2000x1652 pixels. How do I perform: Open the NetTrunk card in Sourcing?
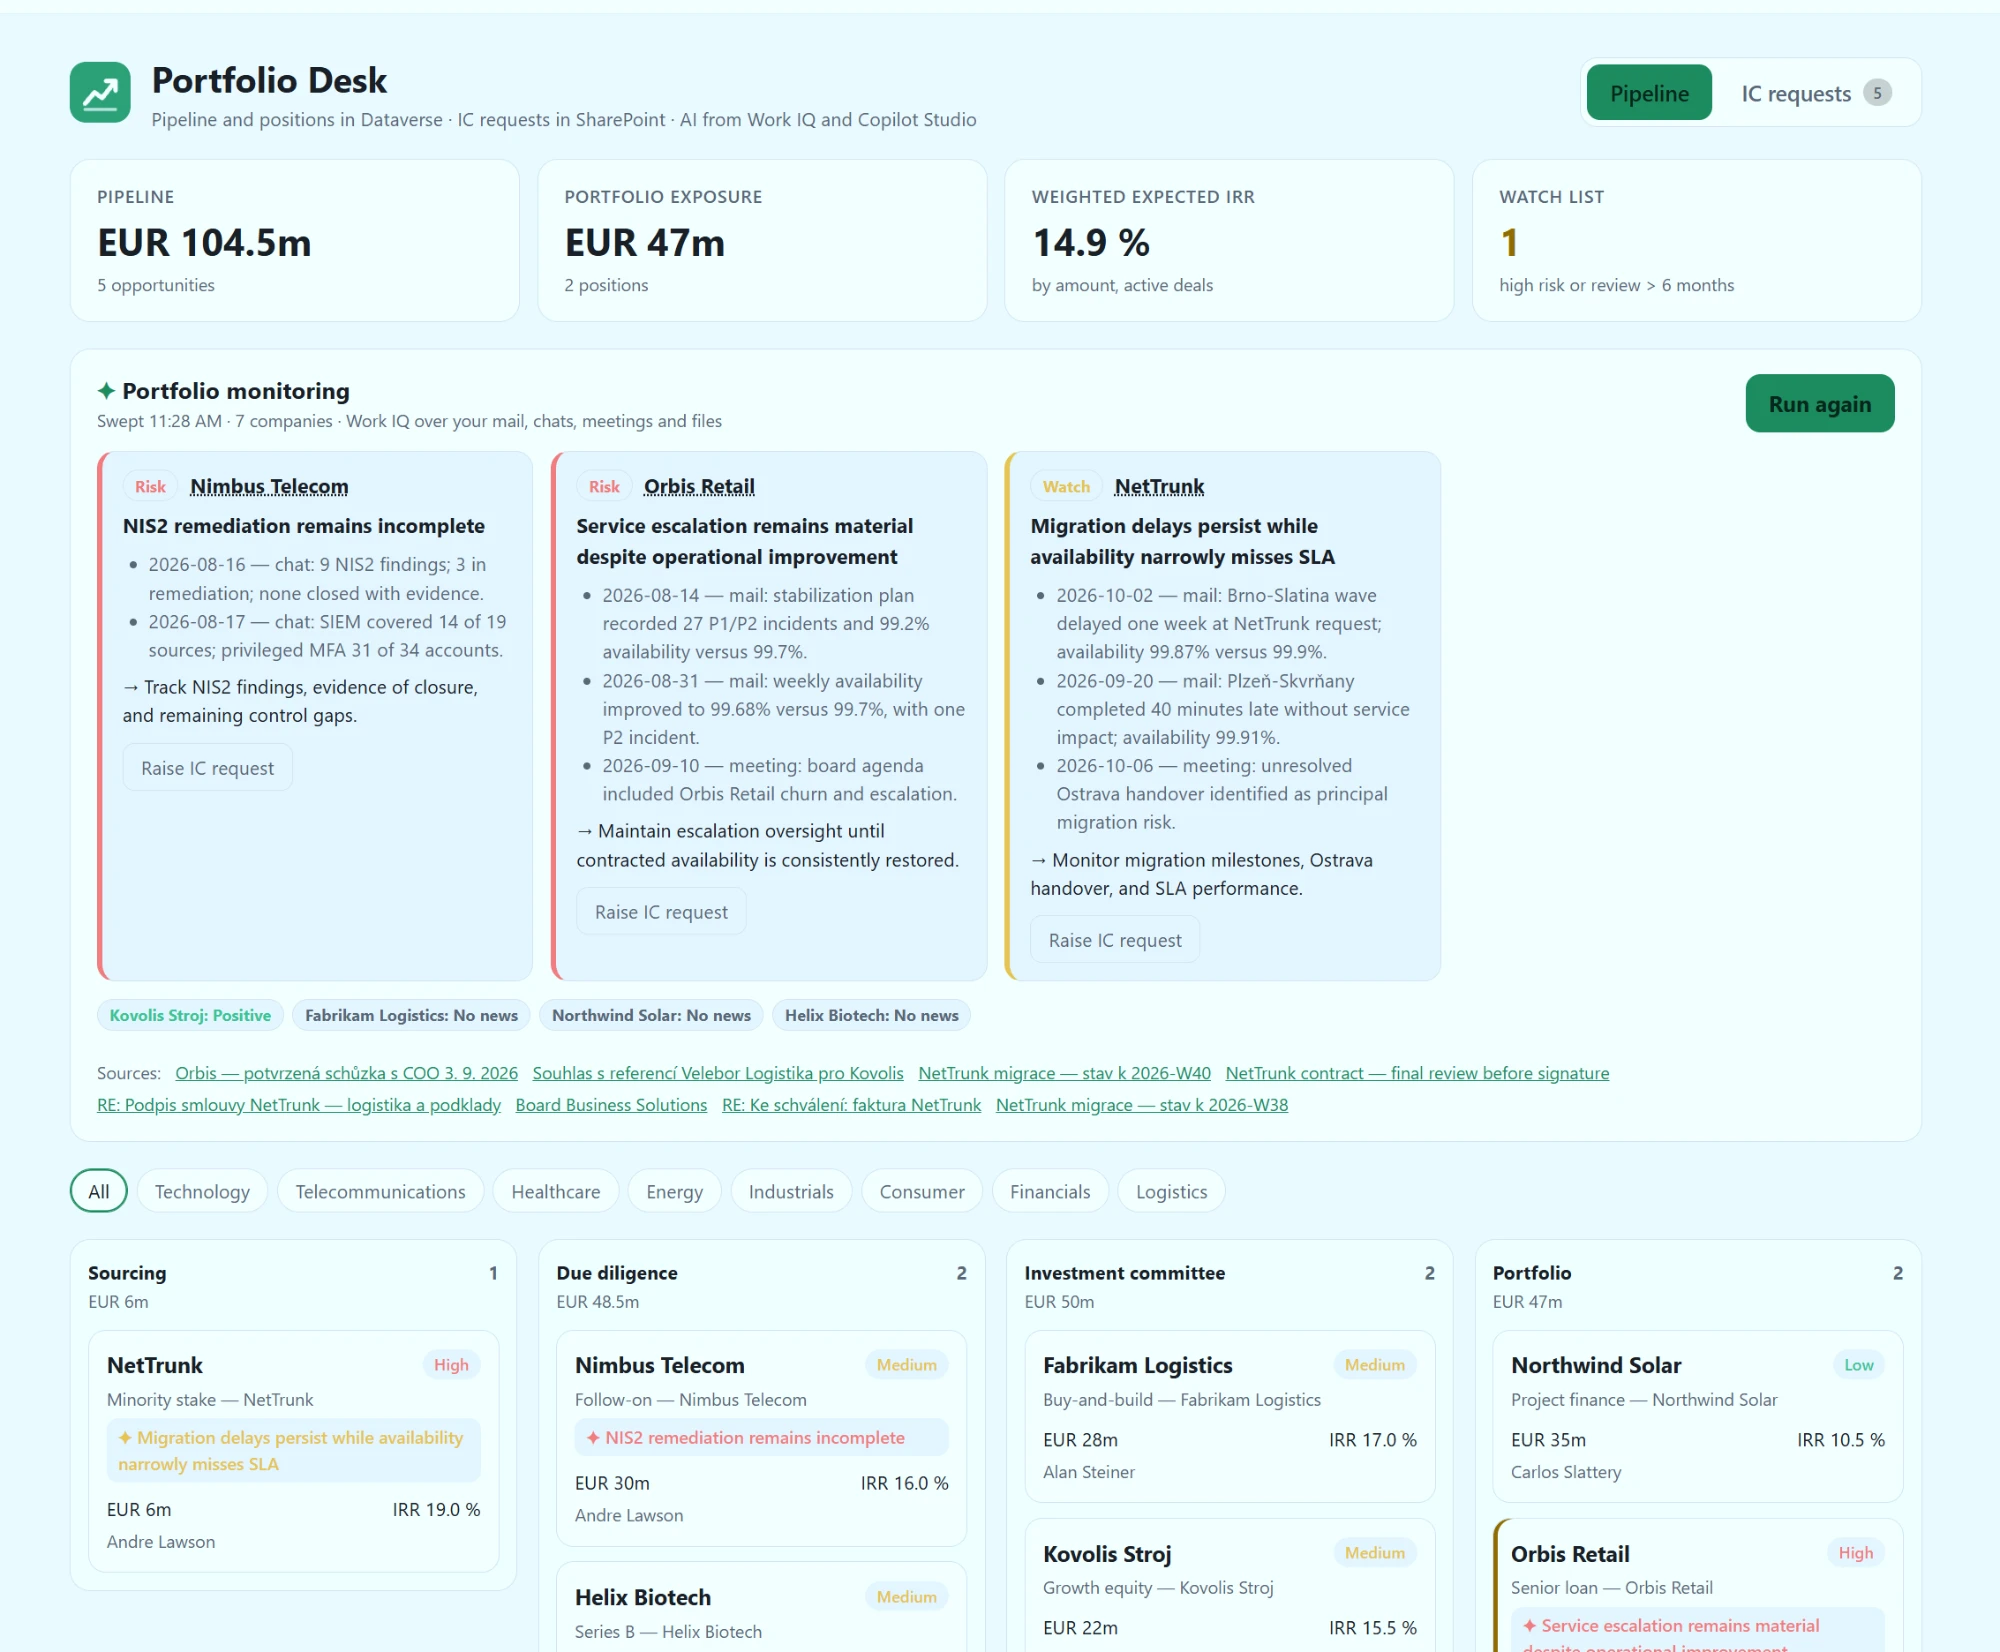(x=293, y=1451)
